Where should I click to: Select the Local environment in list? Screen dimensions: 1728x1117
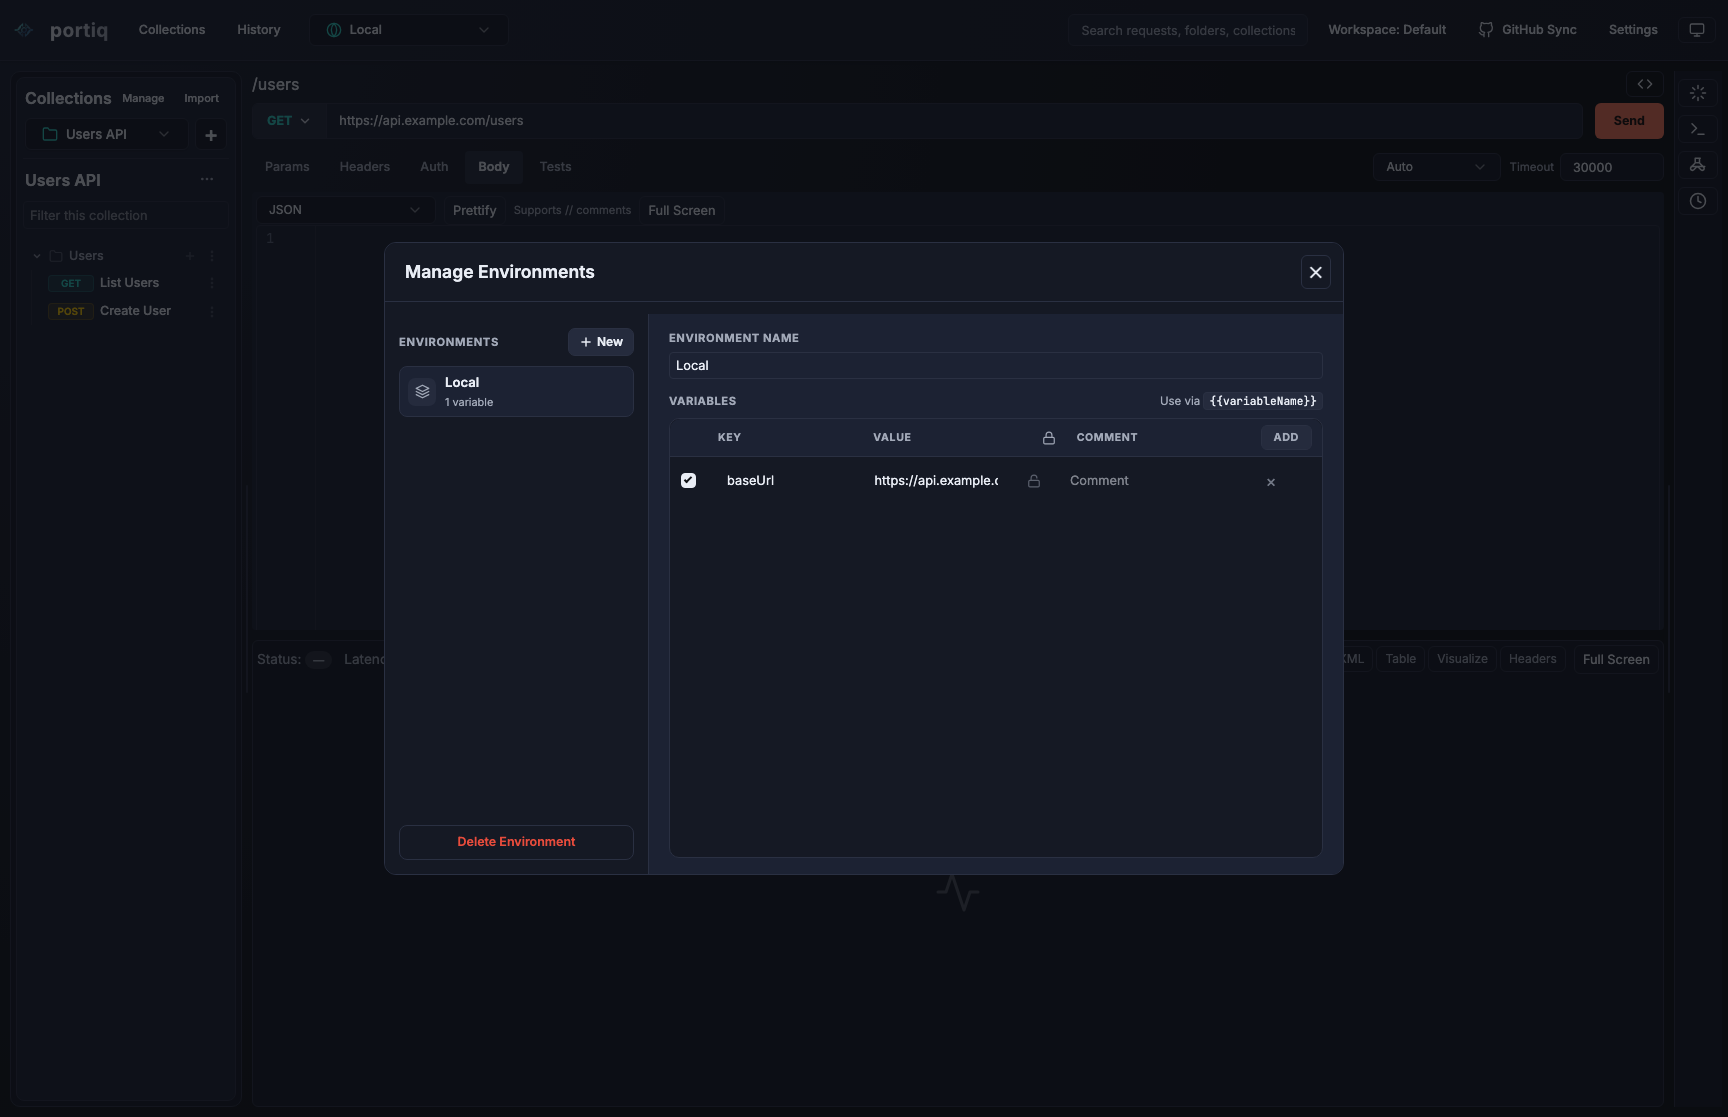[516, 391]
